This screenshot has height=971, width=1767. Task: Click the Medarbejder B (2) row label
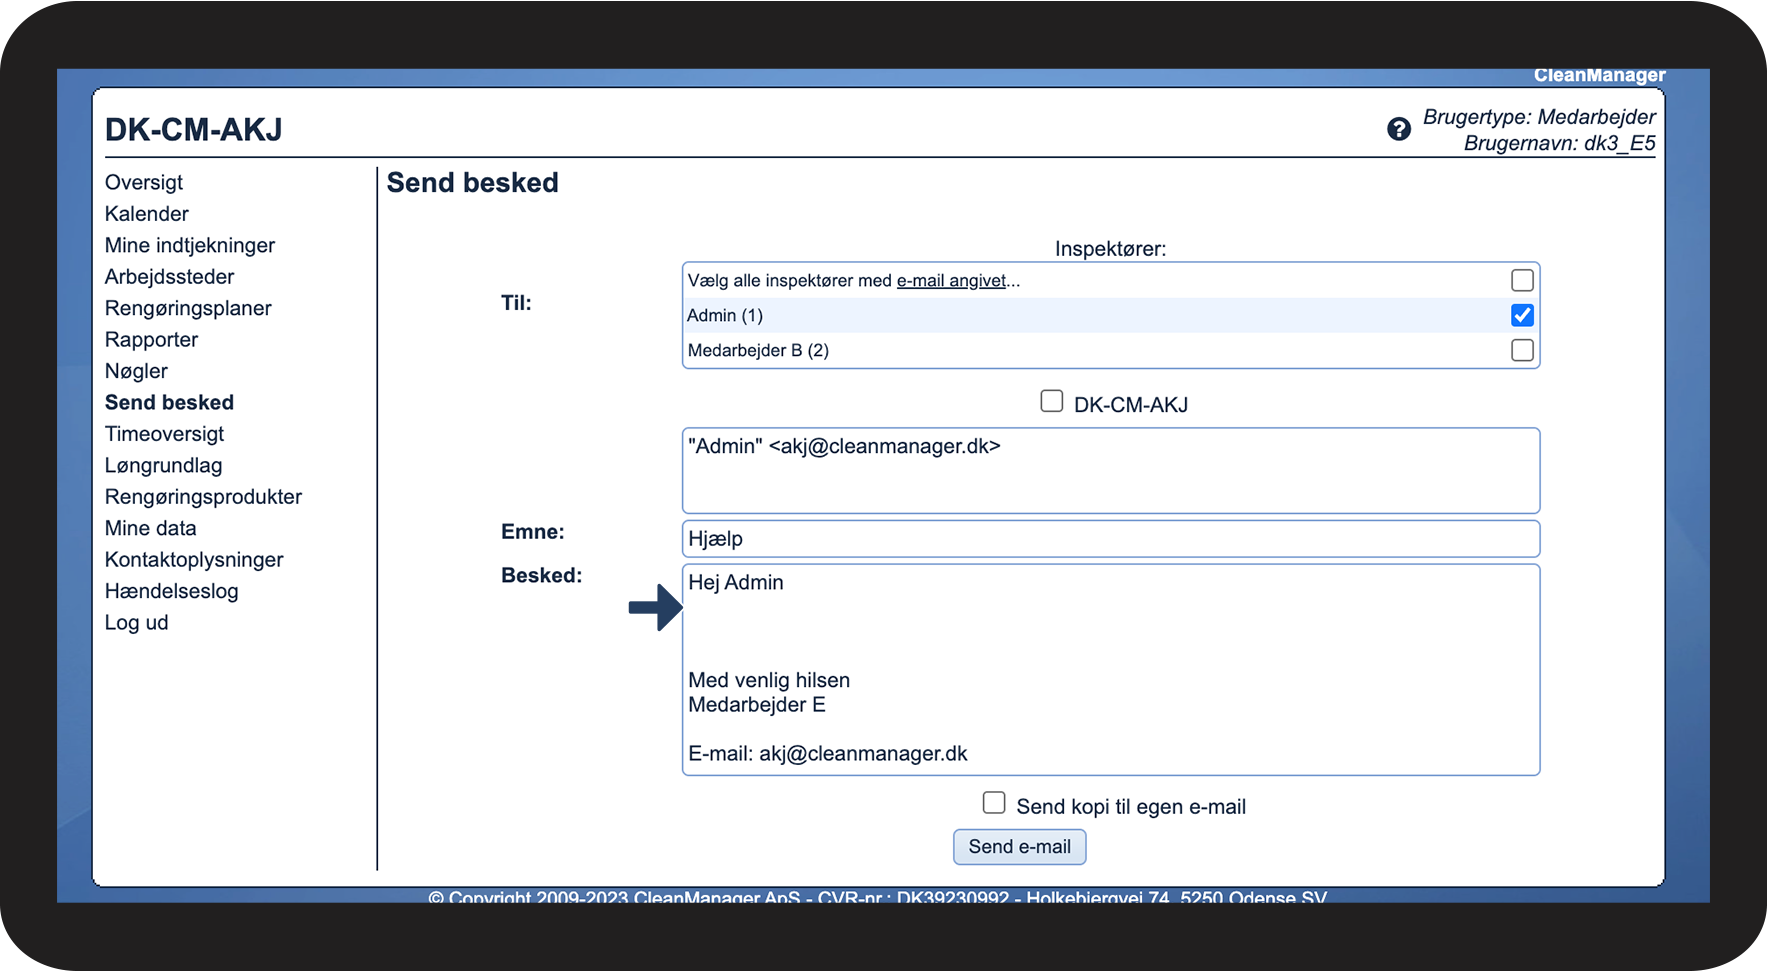(758, 351)
